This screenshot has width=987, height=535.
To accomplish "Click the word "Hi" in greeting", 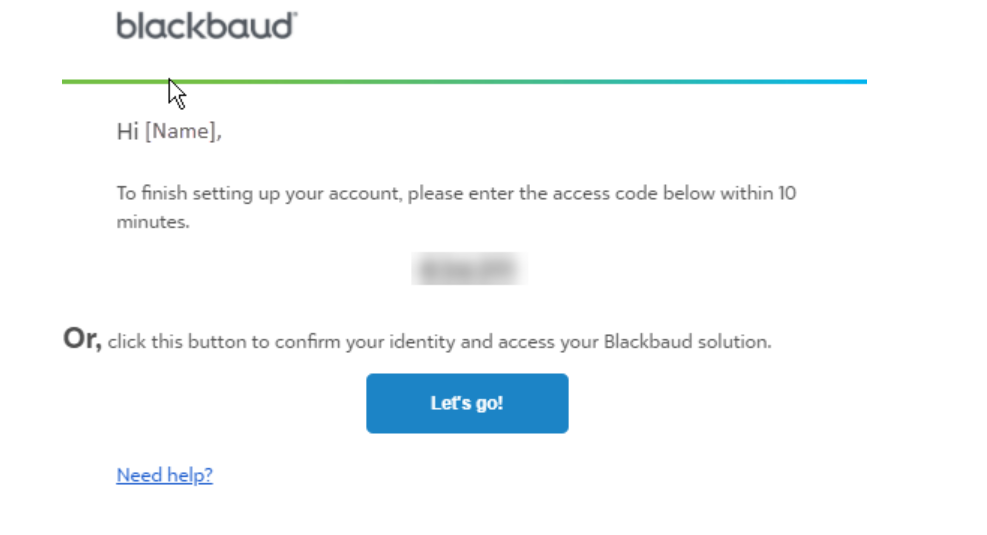I will click(x=127, y=132).
